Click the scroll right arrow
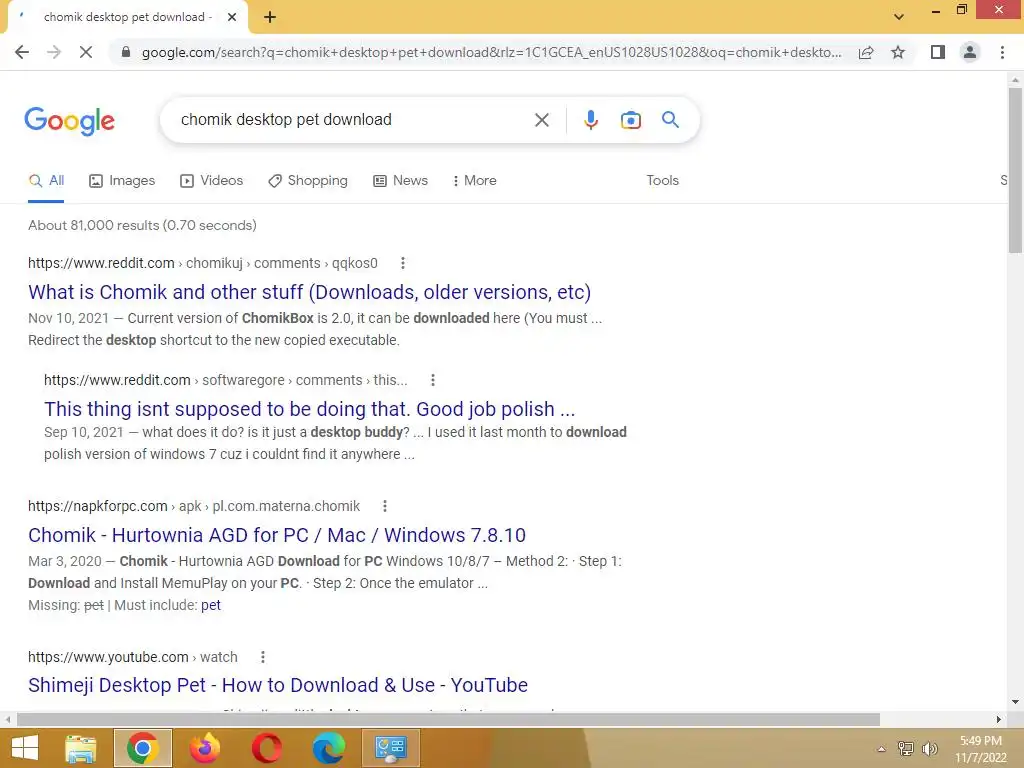The height and width of the screenshot is (768, 1024). tap(999, 720)
